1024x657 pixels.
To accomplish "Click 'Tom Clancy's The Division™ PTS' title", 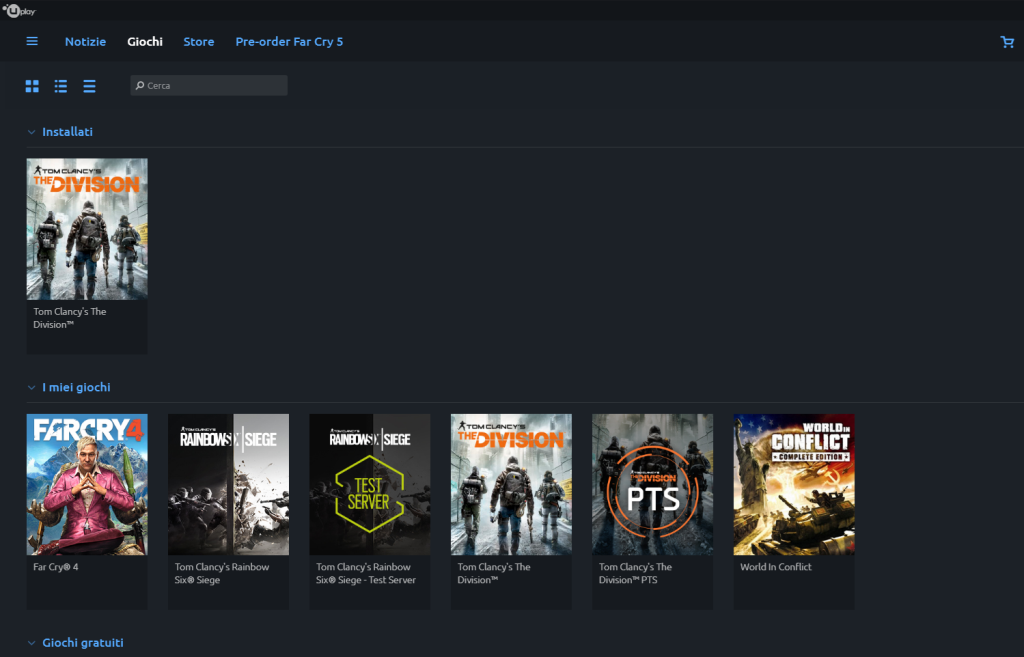I will [635, 573].
